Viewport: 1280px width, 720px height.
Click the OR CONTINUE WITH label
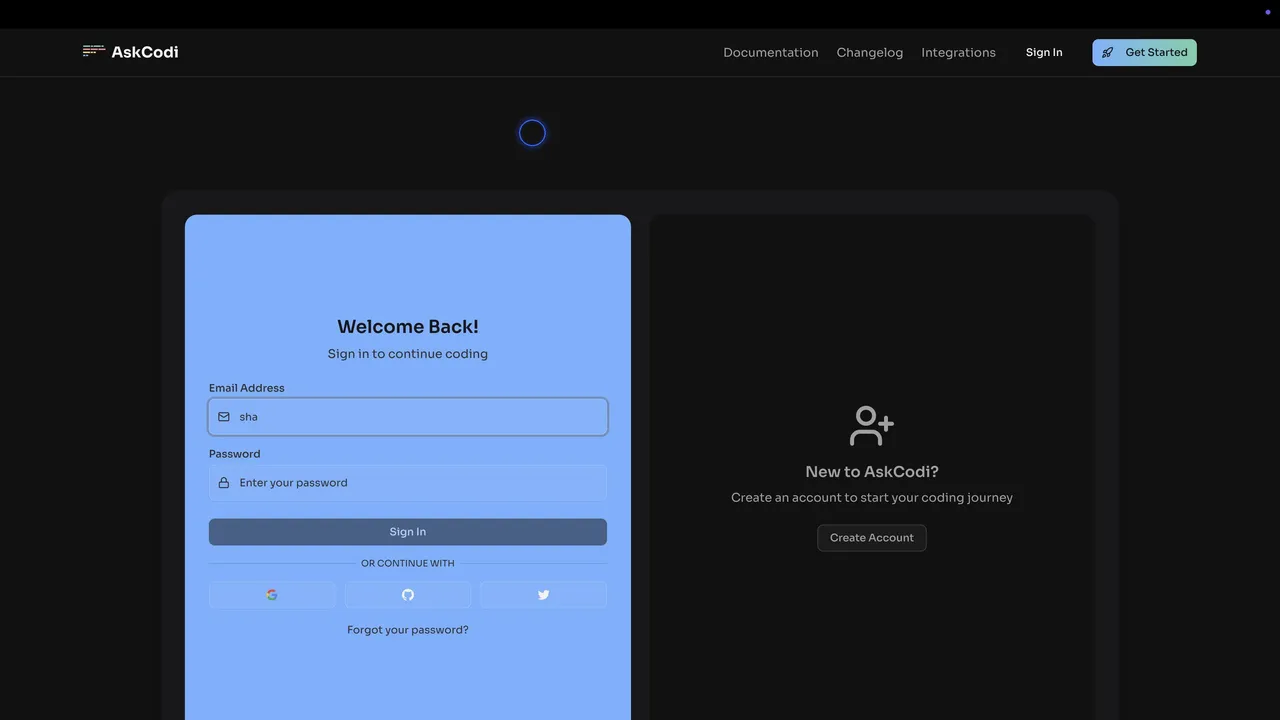(408, 564)
